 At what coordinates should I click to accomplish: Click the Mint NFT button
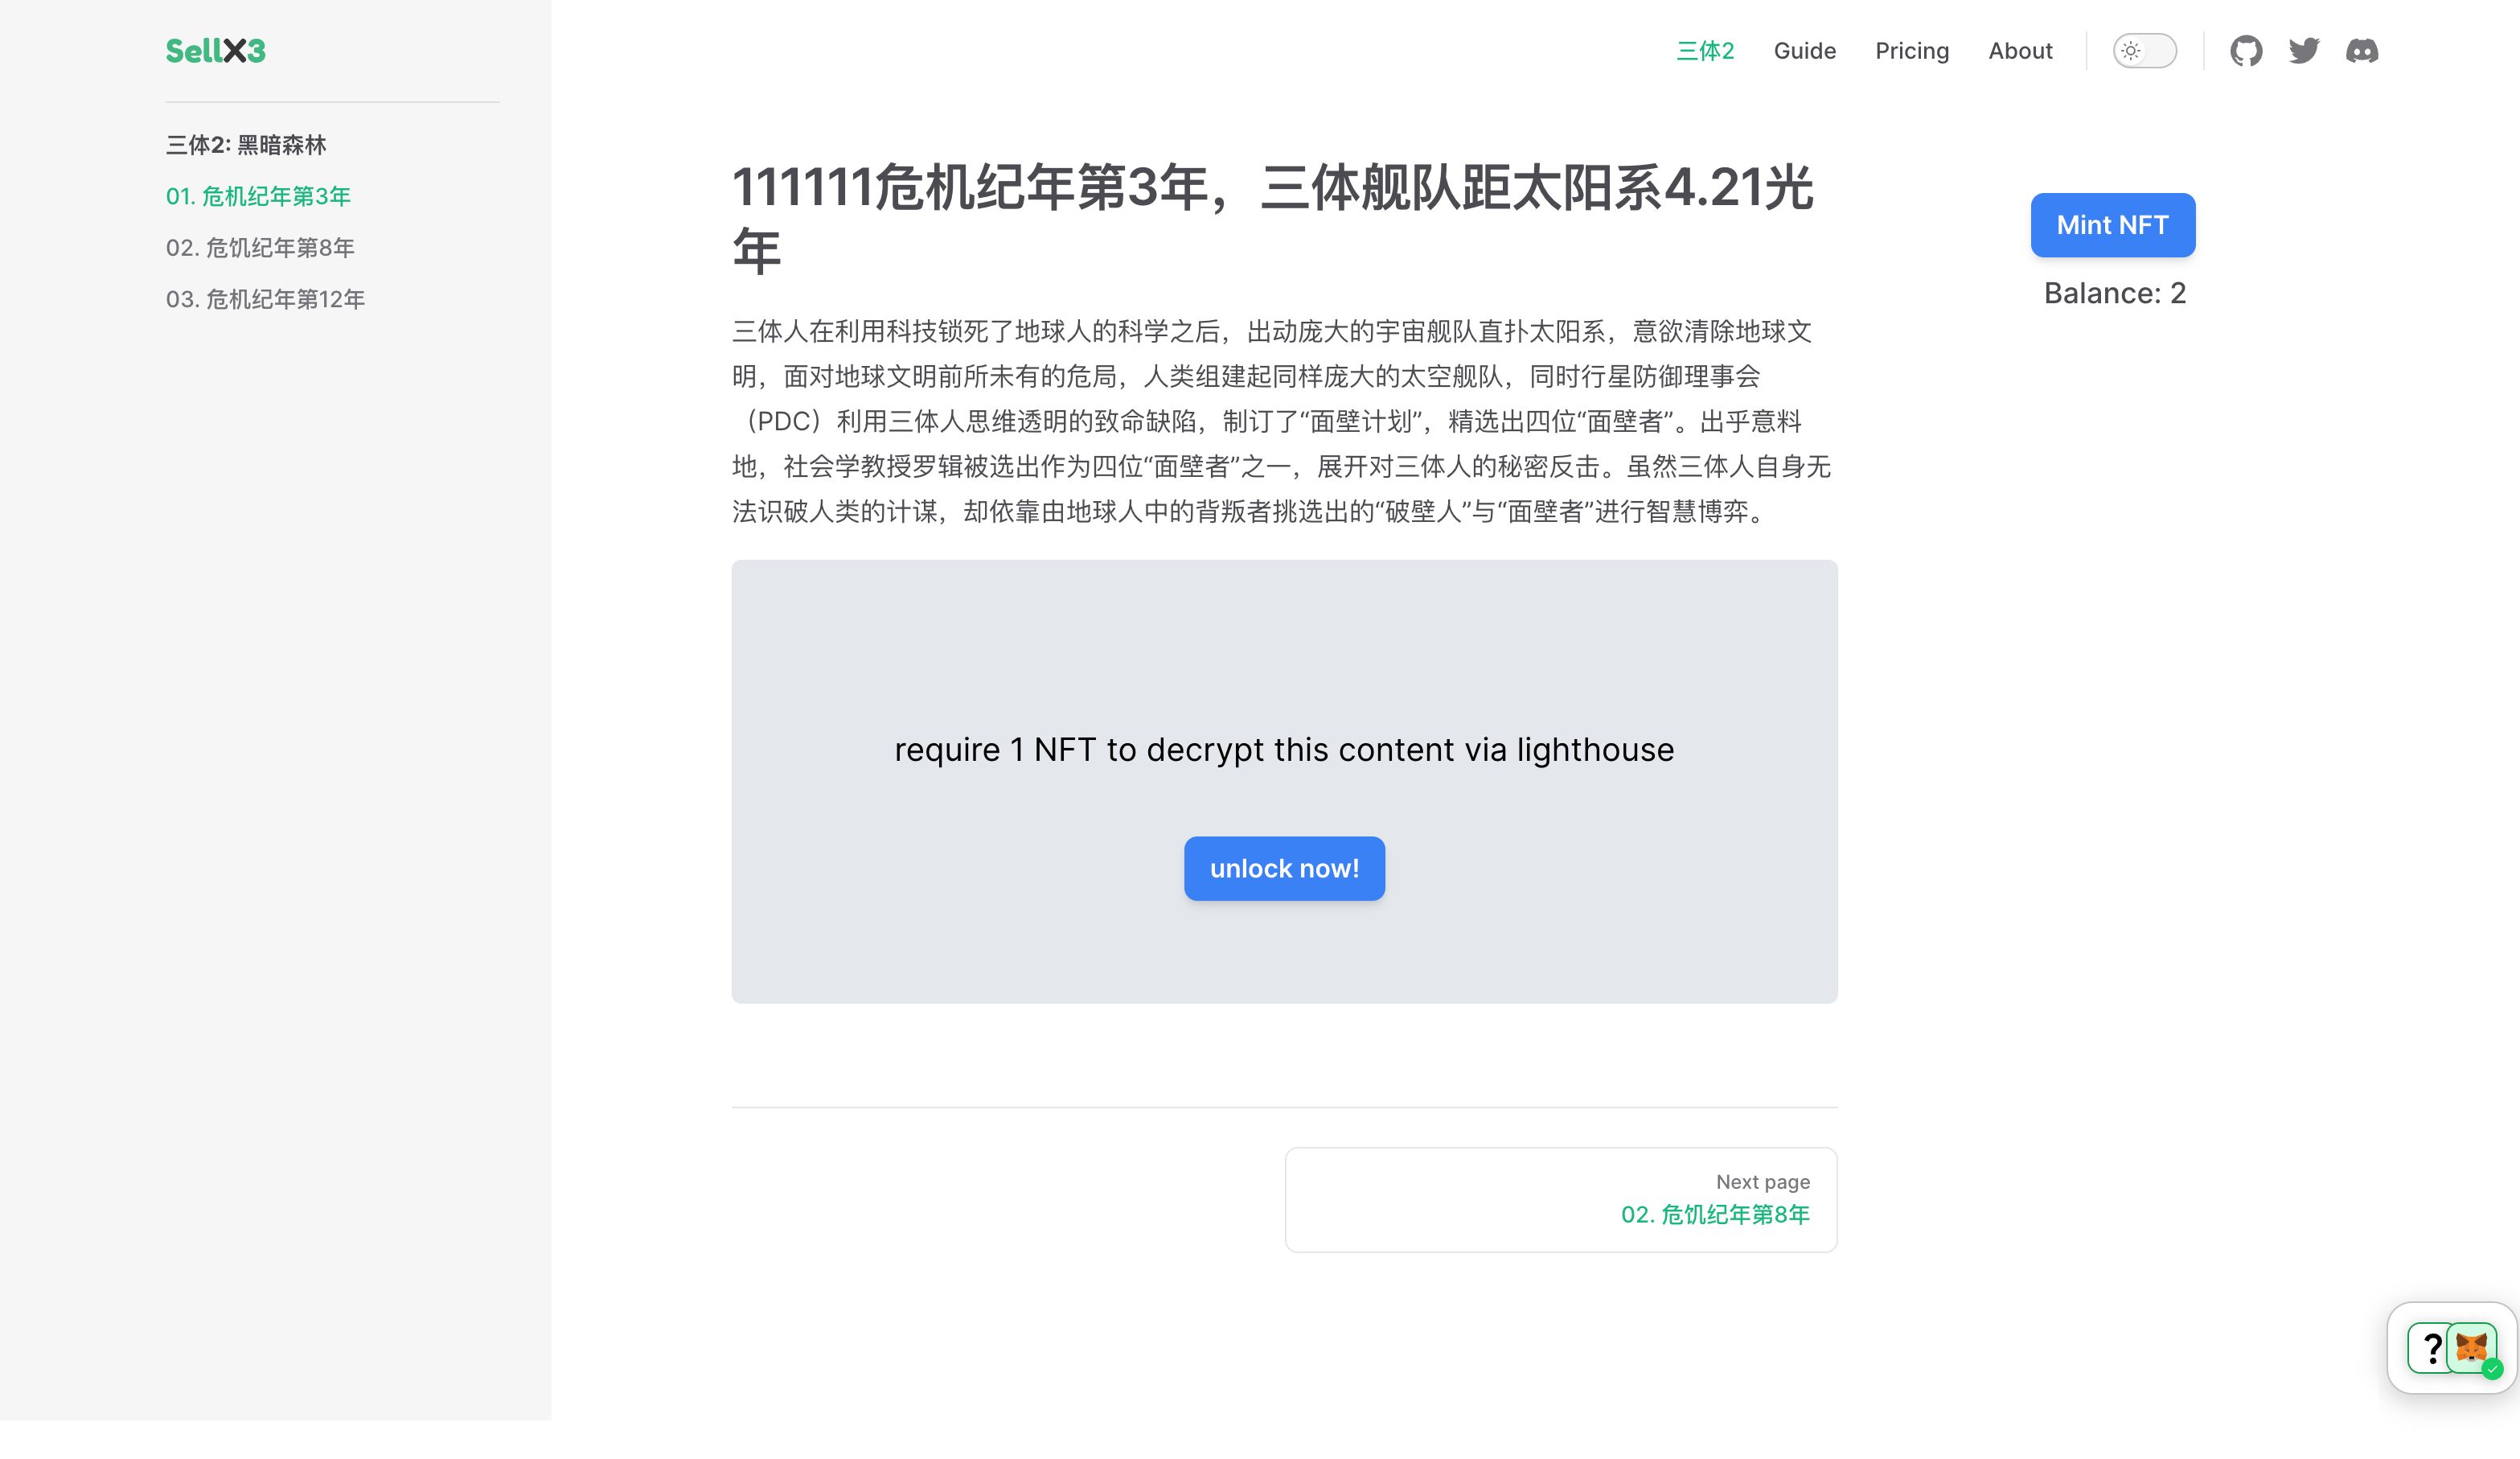click(x=2112, y=224)
